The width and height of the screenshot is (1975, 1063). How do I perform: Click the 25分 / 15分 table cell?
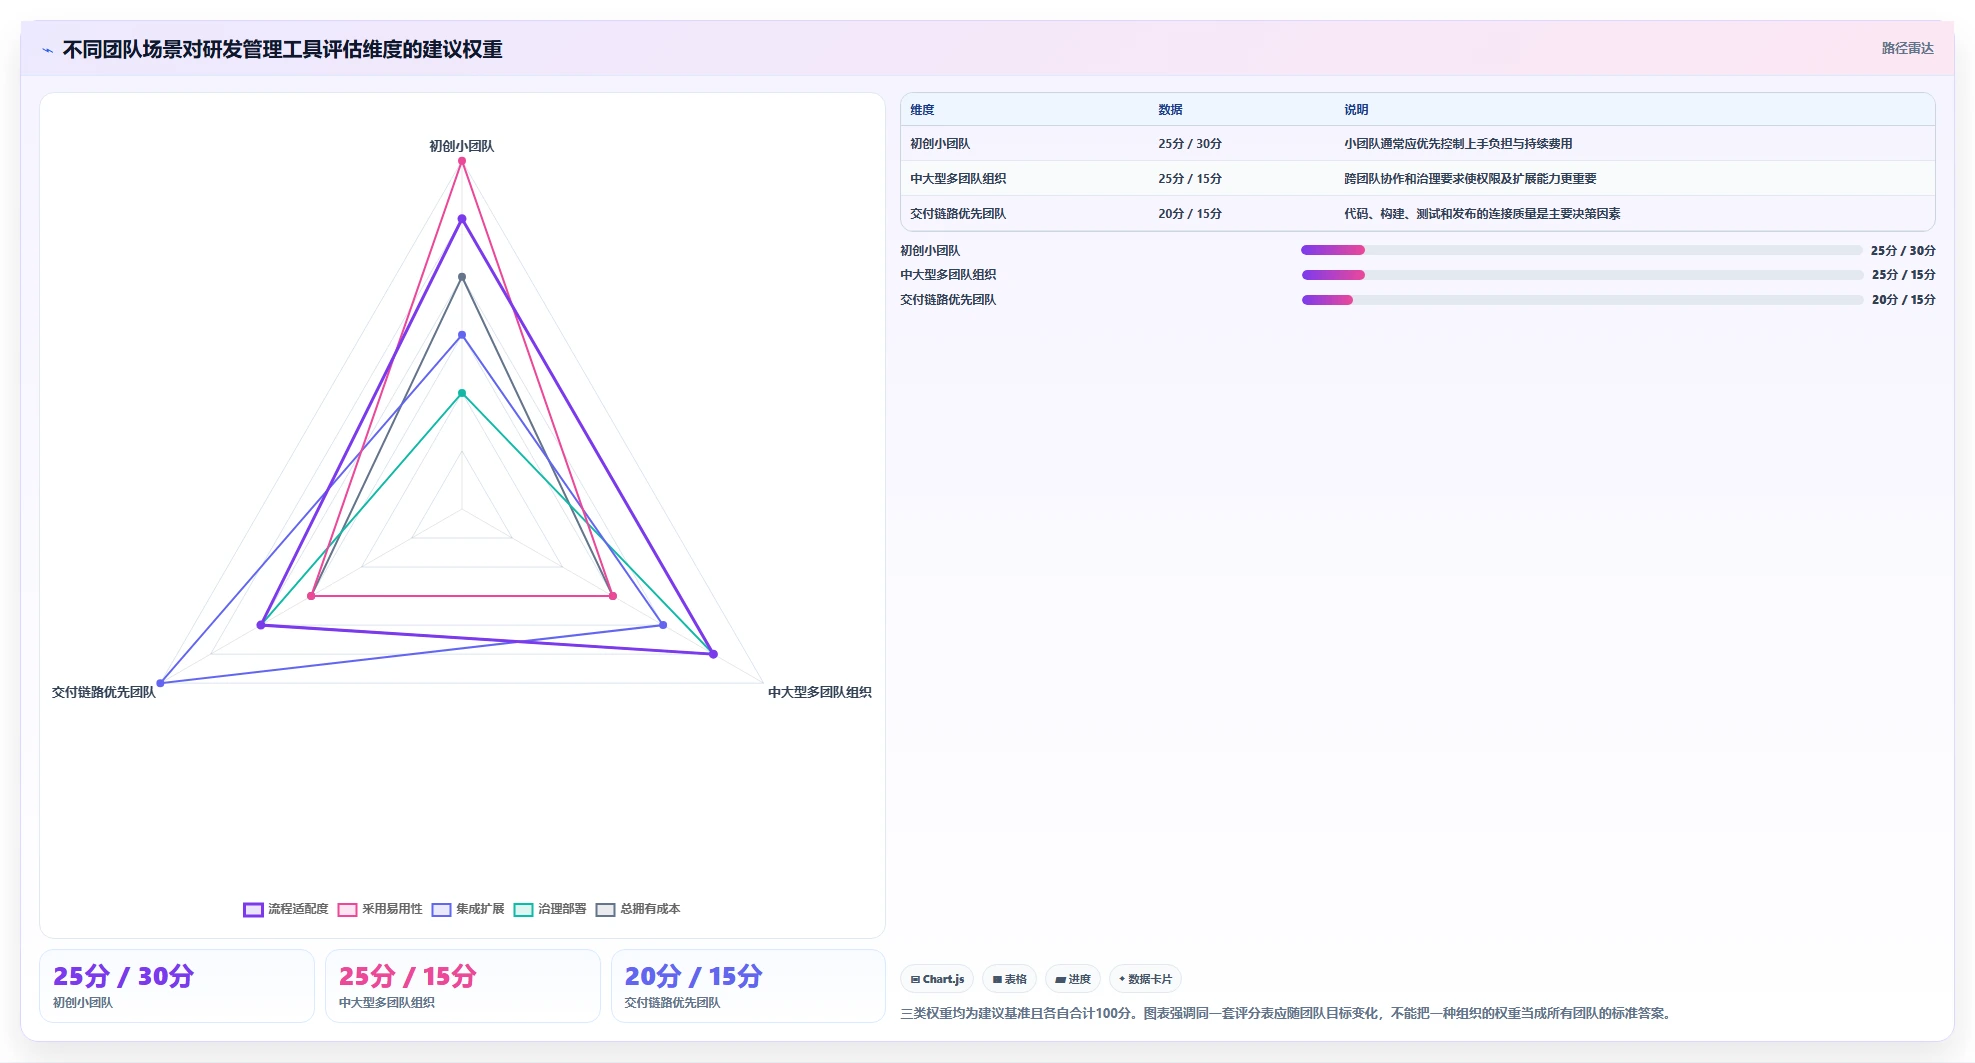pyautogui.click(x=1190, y=179)
